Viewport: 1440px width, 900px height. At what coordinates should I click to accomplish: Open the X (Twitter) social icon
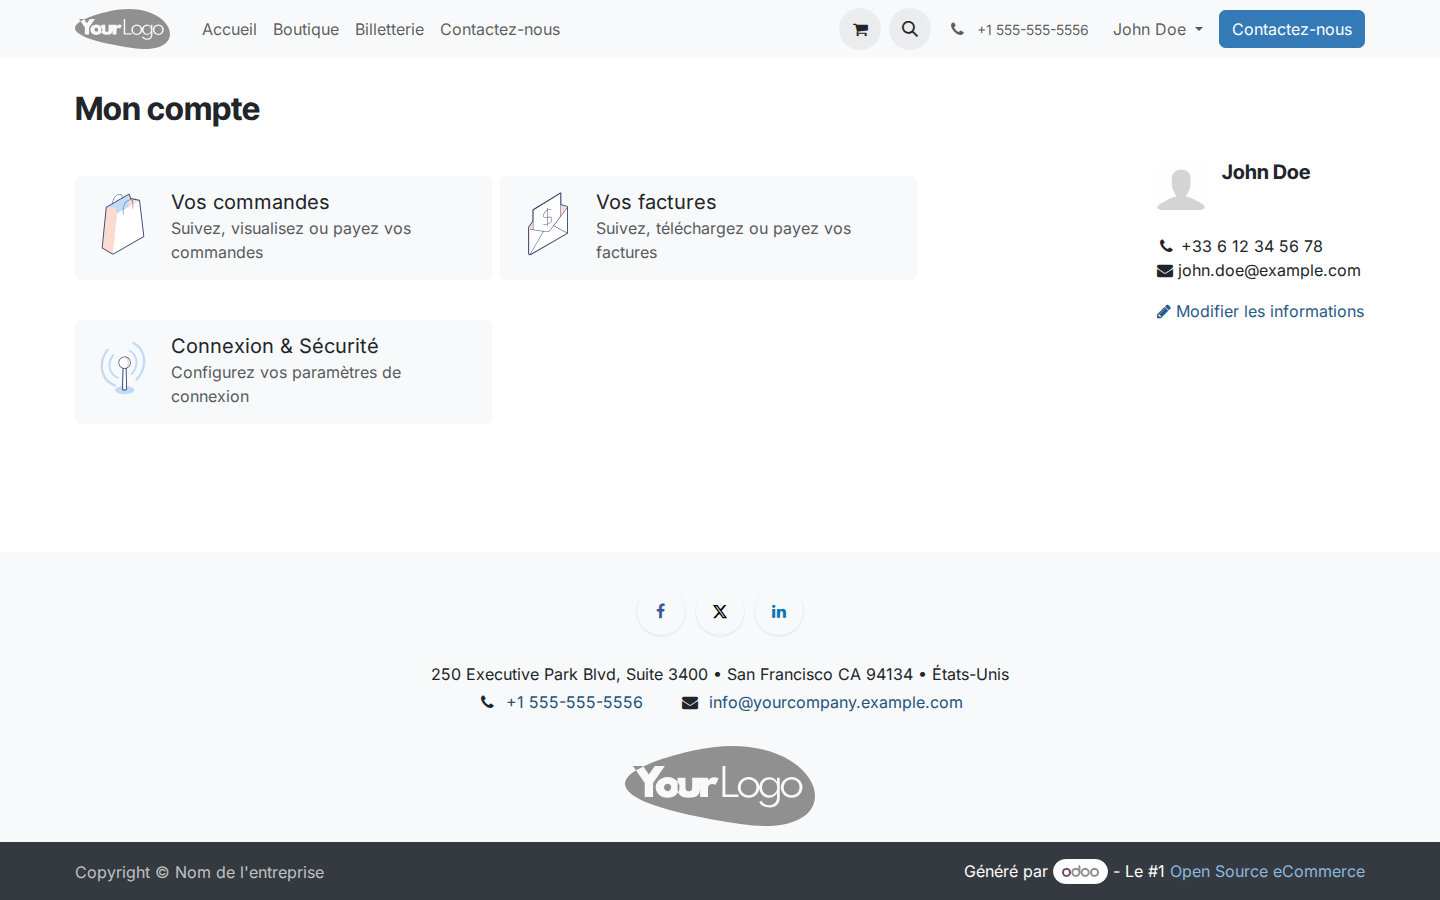(x=720, y=611)
